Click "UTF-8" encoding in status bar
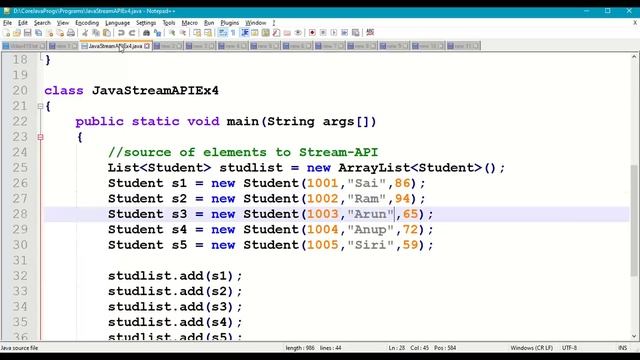The image size is (640, 360). click(x=569, y=348)
